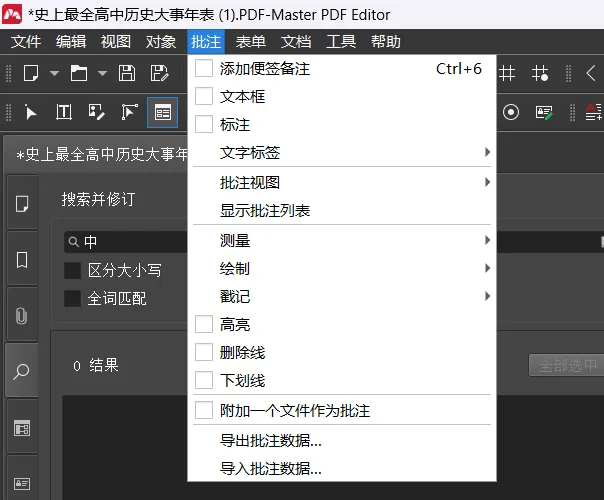Click 导出批注数据... menu entry
Image resolution: width=604 pixels, height=500 pixels.
tap(271, 441)
